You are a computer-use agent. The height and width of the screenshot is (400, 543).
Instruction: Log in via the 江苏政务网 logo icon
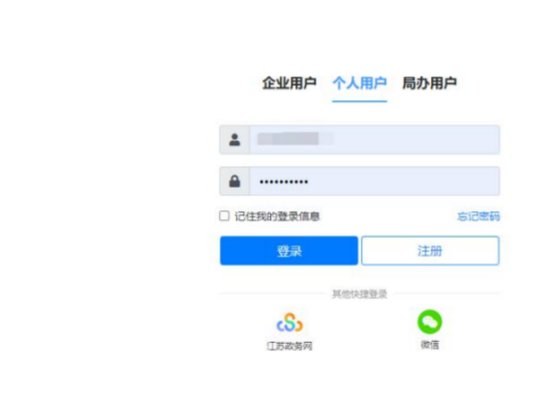[290, 322]
